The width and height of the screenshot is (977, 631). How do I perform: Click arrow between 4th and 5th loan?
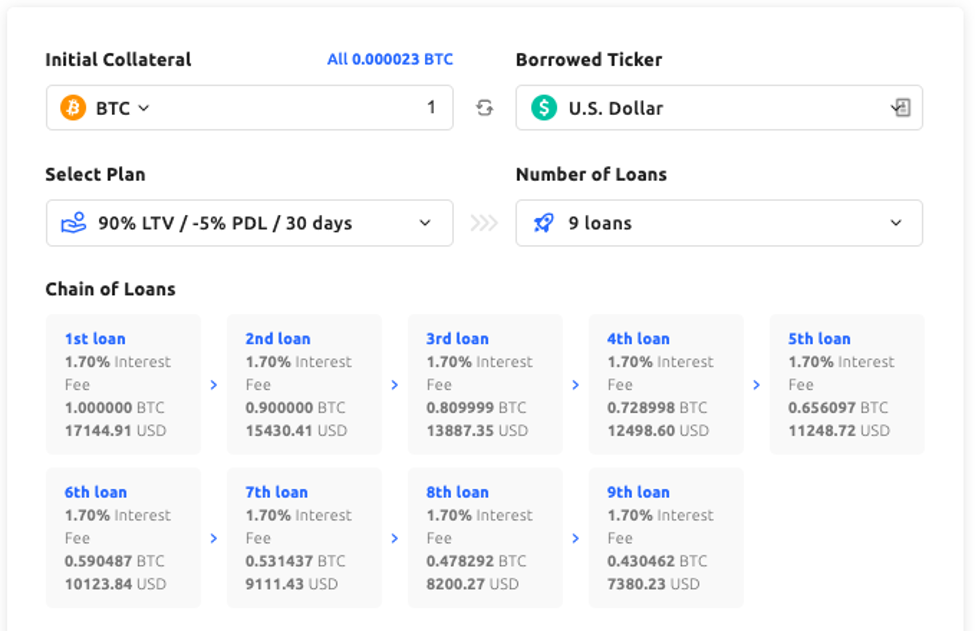click(756, 385)
